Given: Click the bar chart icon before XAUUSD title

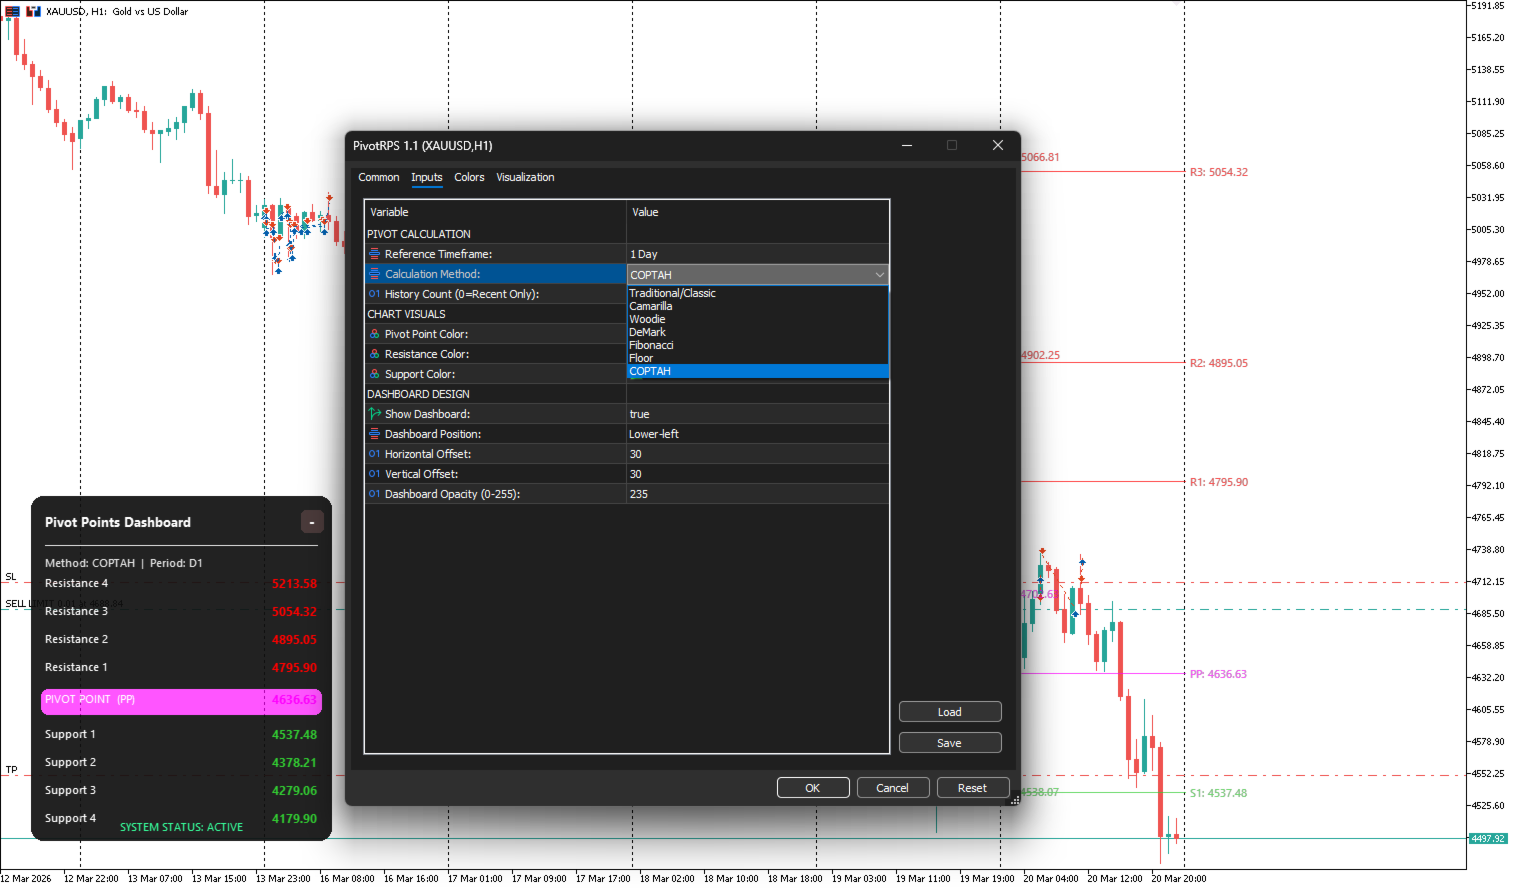Looking at the screenshot, I should pyautogui.click(x=33, y=11).
